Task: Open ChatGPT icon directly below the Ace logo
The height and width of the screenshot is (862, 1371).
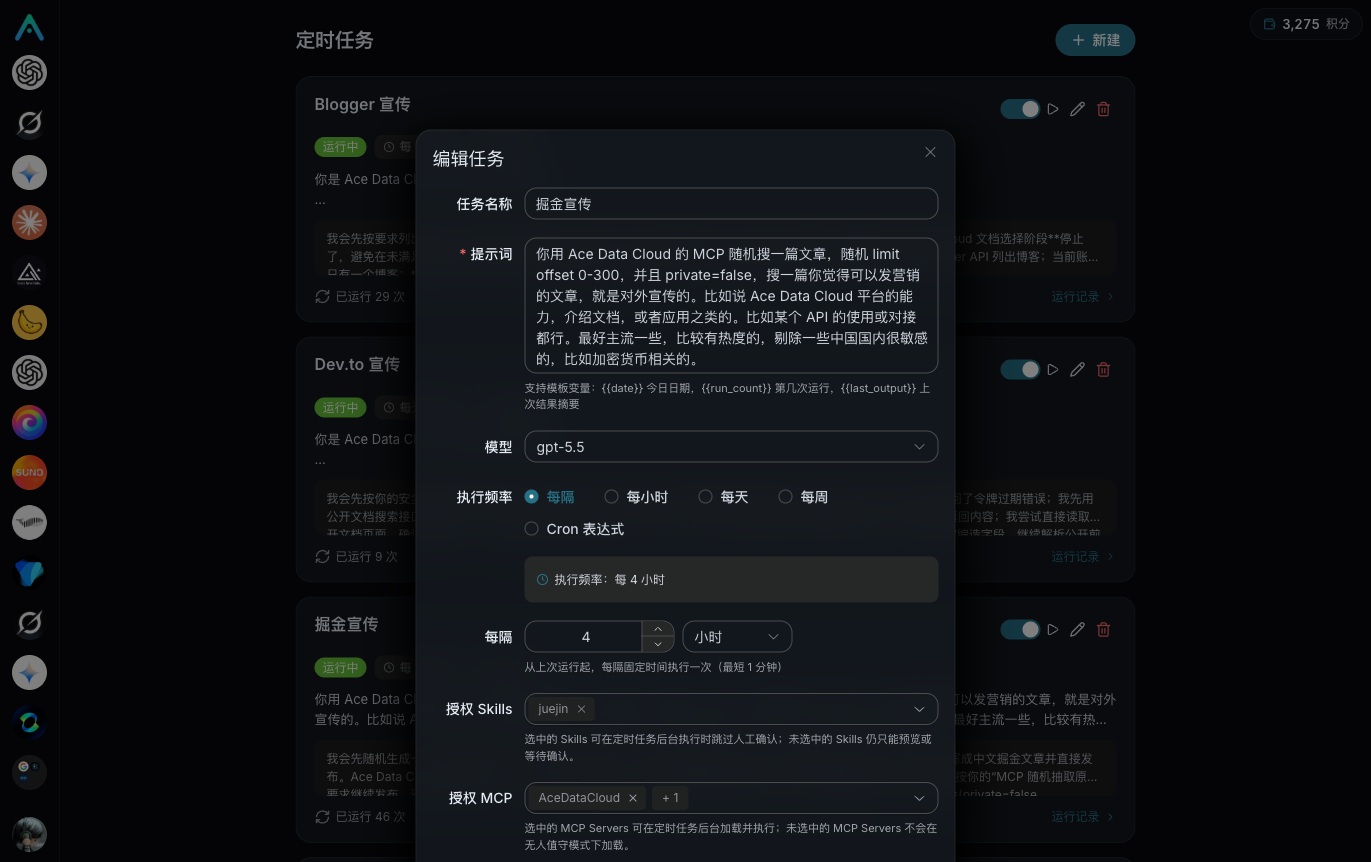Action: 29,73
